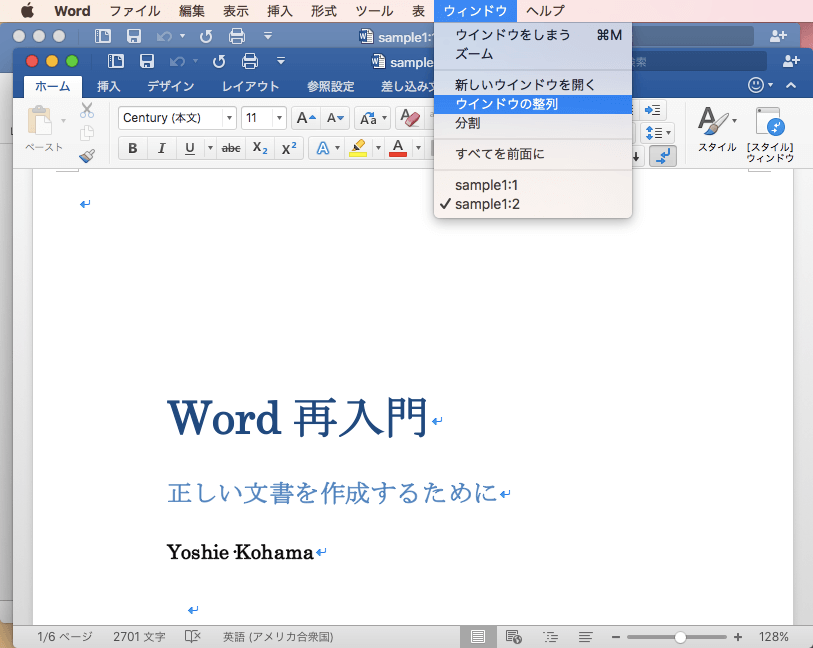
Task: Apply italic formatting with the I button
Action: [x=161, y=148]
